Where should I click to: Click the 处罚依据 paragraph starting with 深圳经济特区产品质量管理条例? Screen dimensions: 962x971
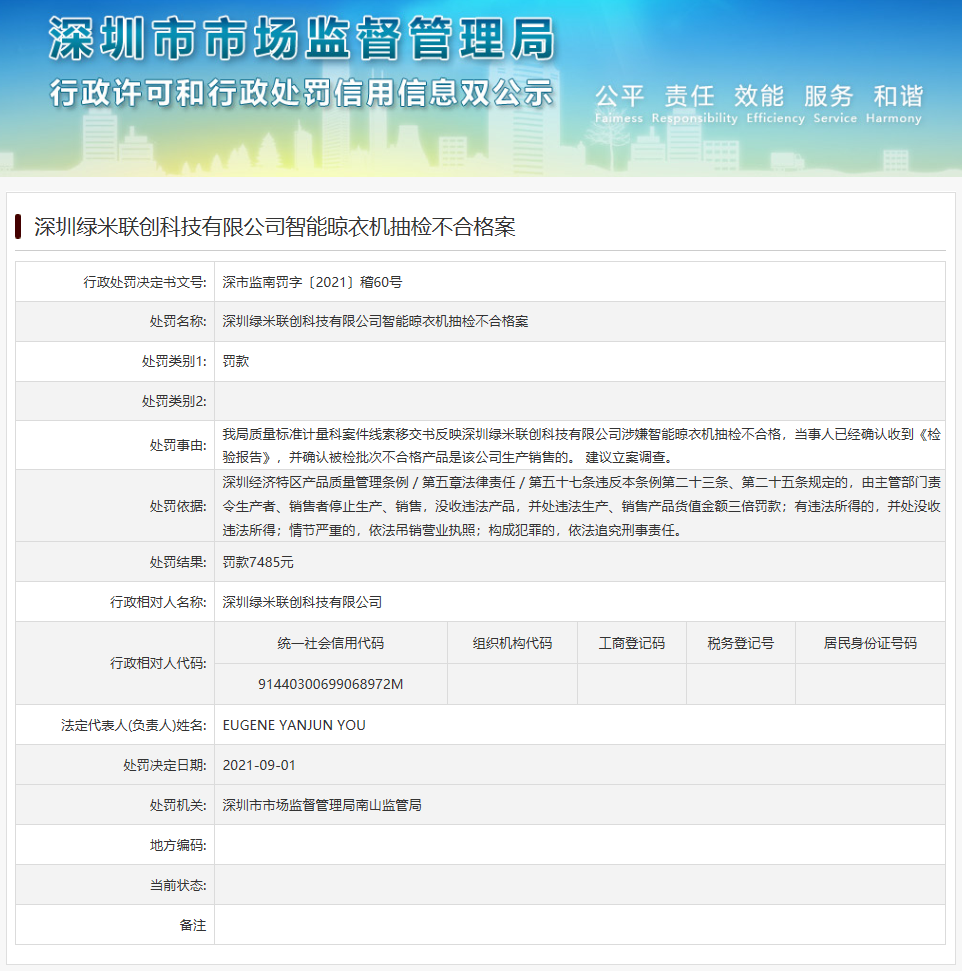tap(582, 506)
